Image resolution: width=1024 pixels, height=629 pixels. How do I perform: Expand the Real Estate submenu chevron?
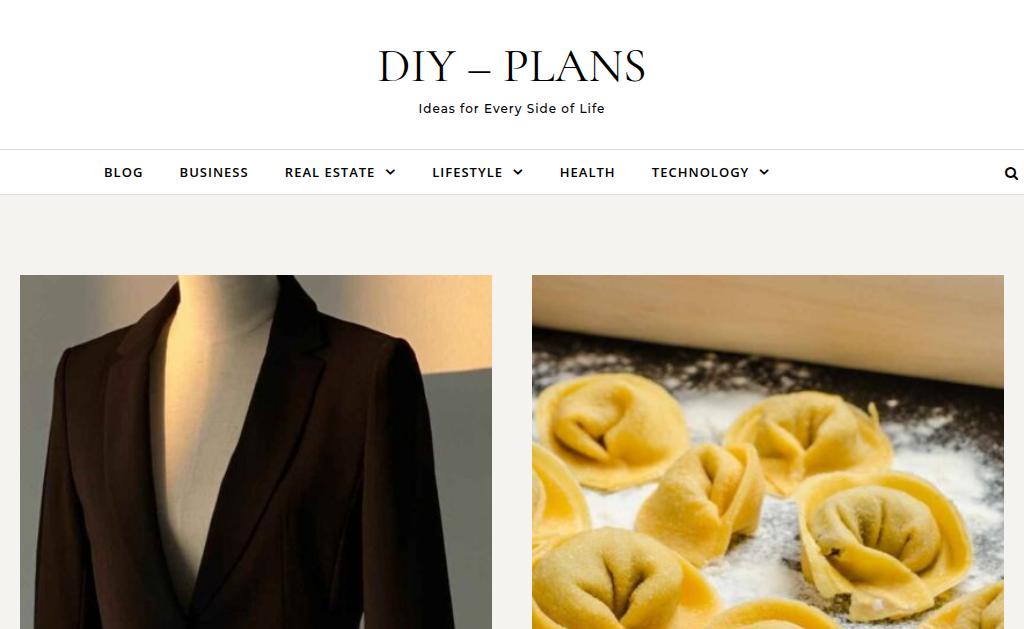click(391, 172)
